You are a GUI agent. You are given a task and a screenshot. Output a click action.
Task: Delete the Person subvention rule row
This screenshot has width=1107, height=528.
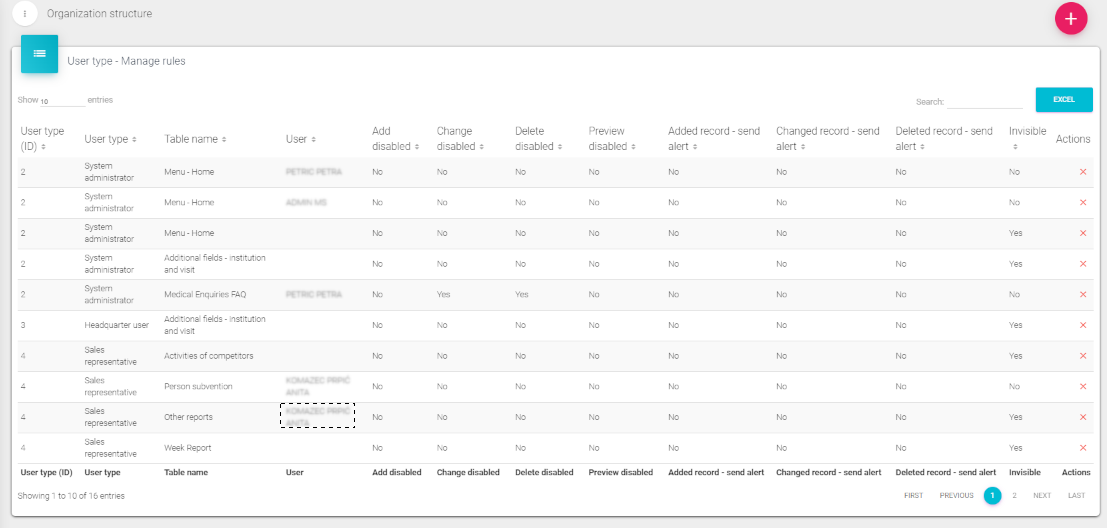1082,386
